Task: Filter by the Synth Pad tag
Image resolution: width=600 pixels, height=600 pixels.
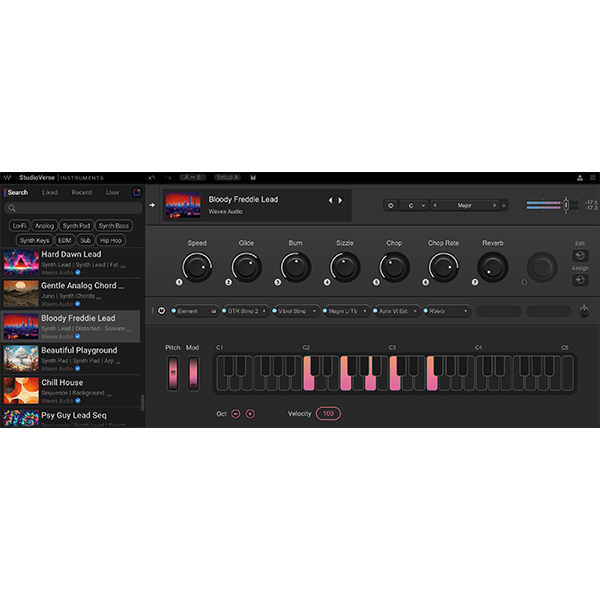Action: pyautogui.click(x=76, y=226)
